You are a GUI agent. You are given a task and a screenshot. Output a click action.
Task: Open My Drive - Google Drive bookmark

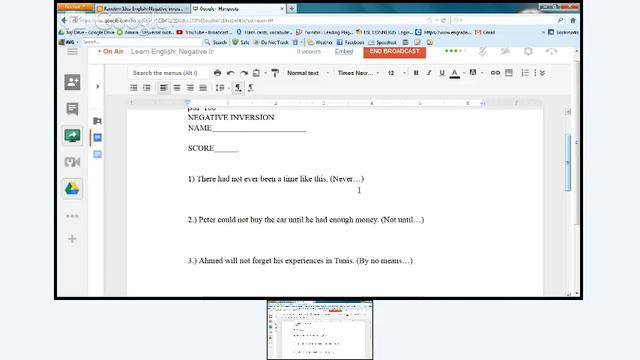[87, 32]
